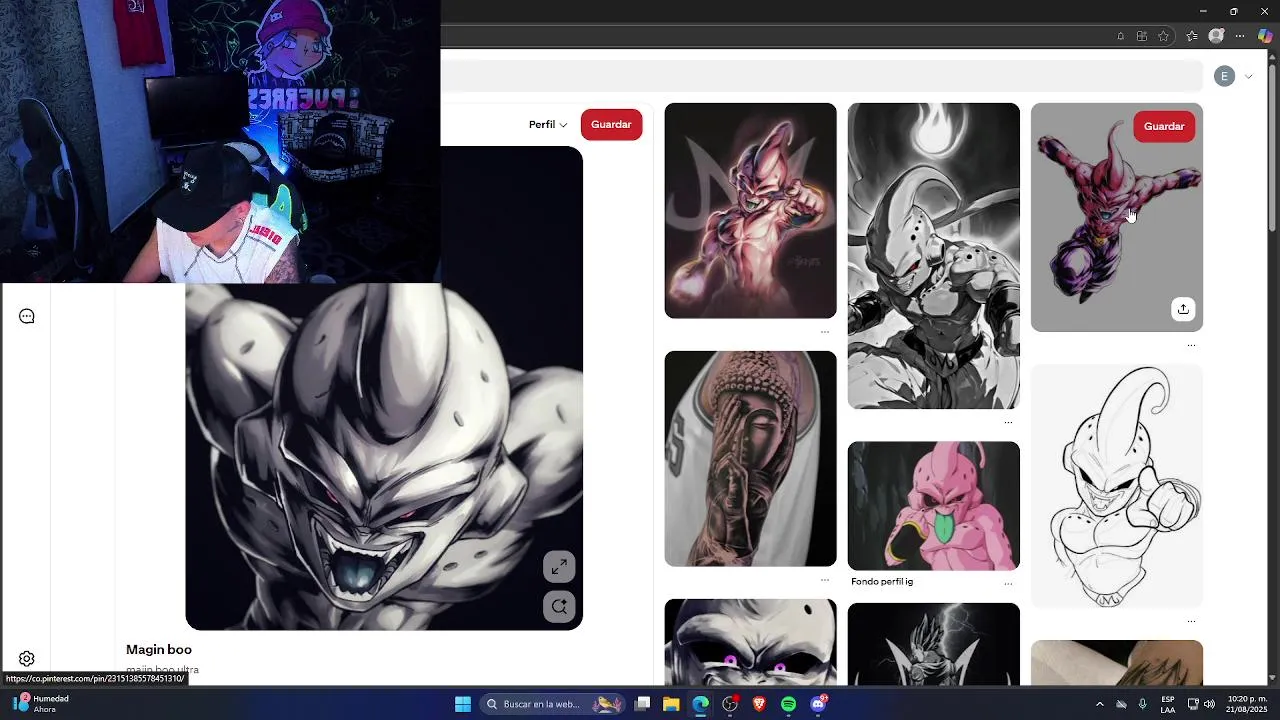Expand the Magin boo pin fullscreen
Image resolution: width=1280 pixels, height=720 pixels.
tap(559, 567)
